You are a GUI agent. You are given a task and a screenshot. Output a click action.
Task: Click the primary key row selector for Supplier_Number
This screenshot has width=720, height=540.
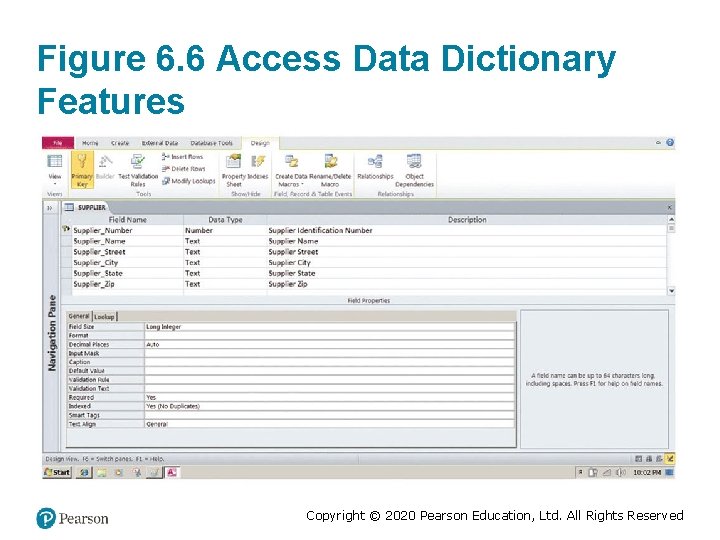click(x=66, y=230)
